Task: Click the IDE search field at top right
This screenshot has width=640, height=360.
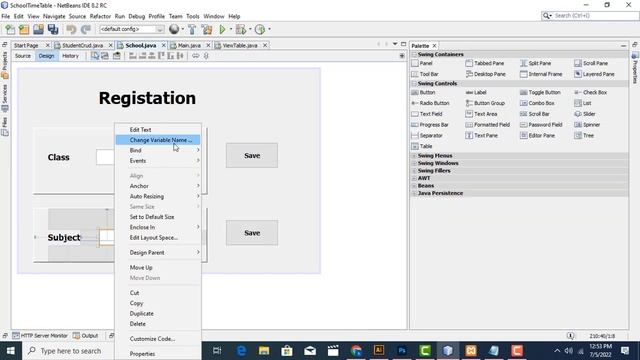Action: [x=590, y=16]
